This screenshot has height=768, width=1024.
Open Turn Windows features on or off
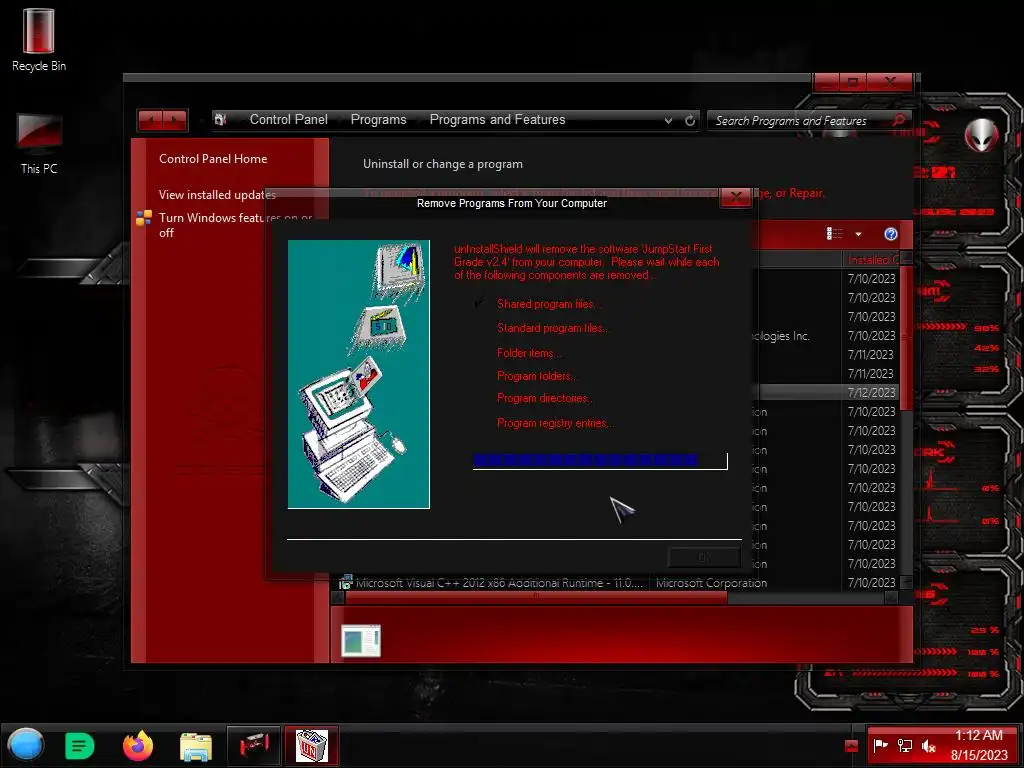[235, 225]
